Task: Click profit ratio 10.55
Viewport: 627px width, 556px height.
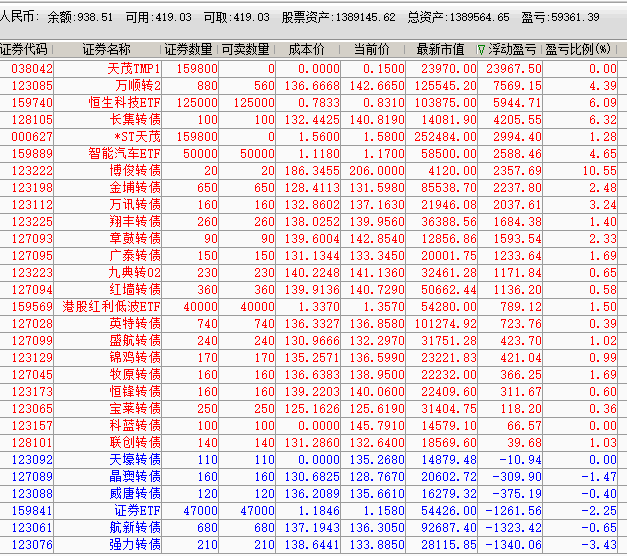Action: [x=599, y=170]
